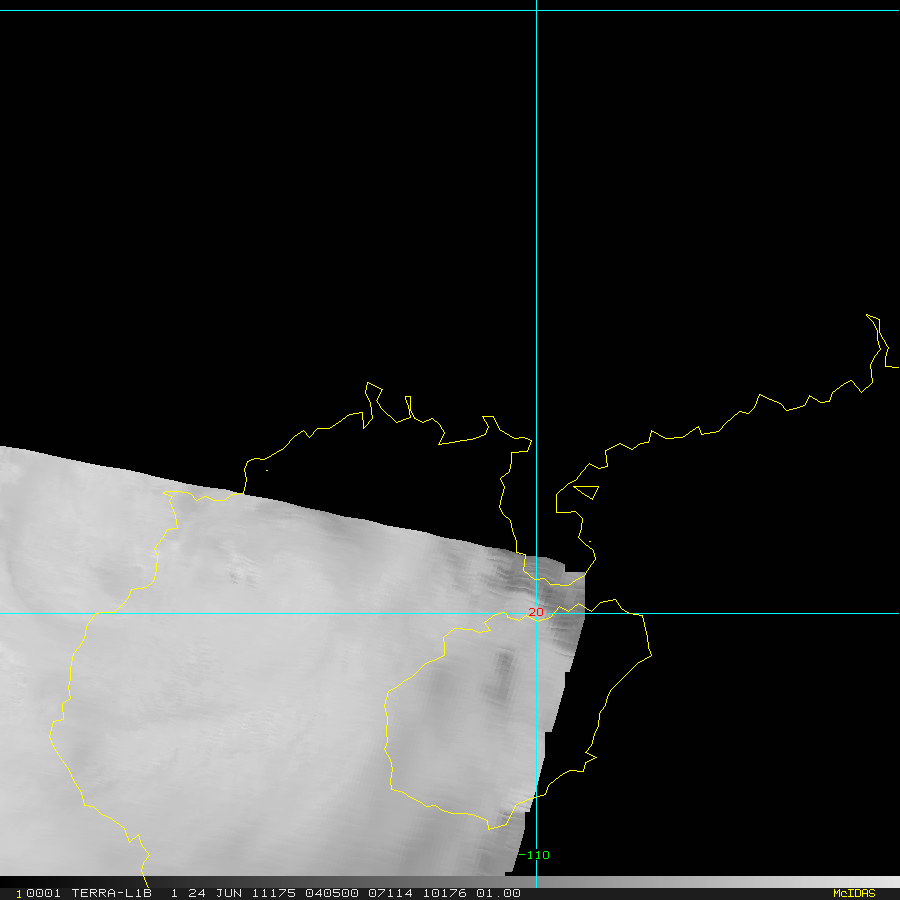This screenshot has width=900, height=900.
Task: Click the small triangular island outline
Action: tap(586, 491)
